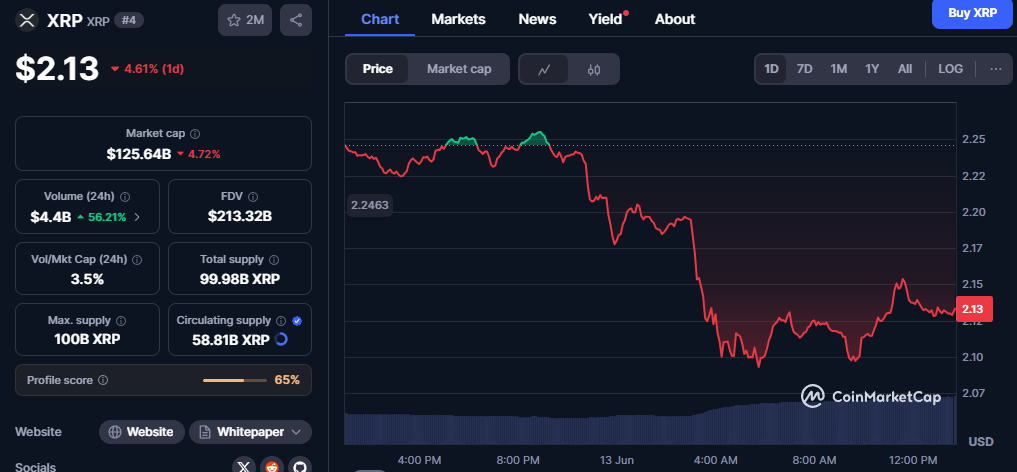Screen dimensions: 1017x472
Task: Click the Volume (24h) info icon
Action: 125,196
